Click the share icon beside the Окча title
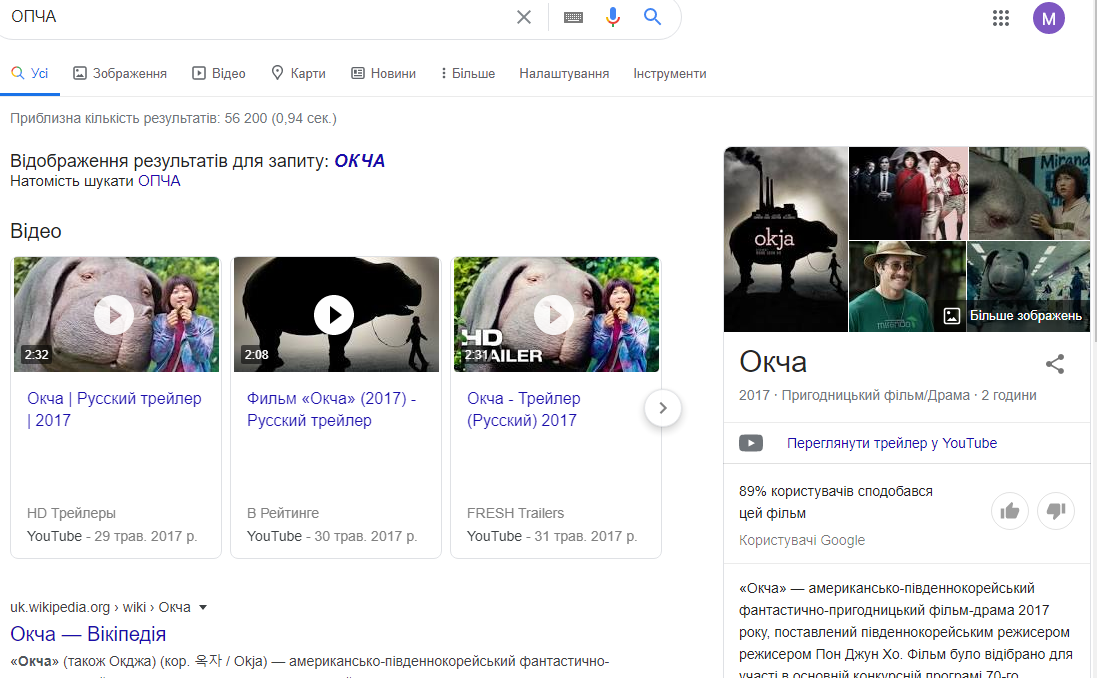The height and width of the screenshot is (678, 1097). click(1055, 365)
